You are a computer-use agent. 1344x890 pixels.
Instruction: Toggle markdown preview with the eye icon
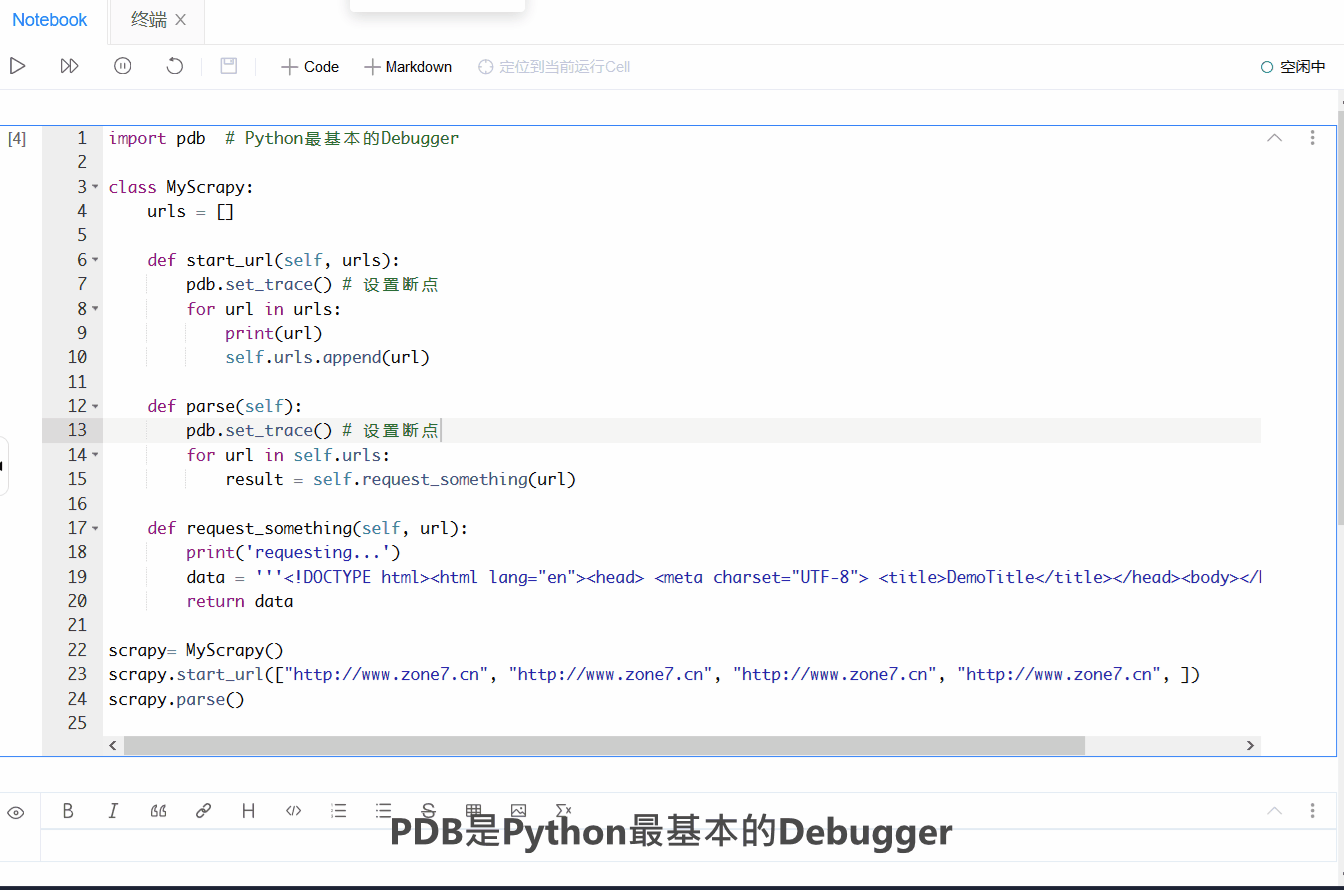[16, 811]
